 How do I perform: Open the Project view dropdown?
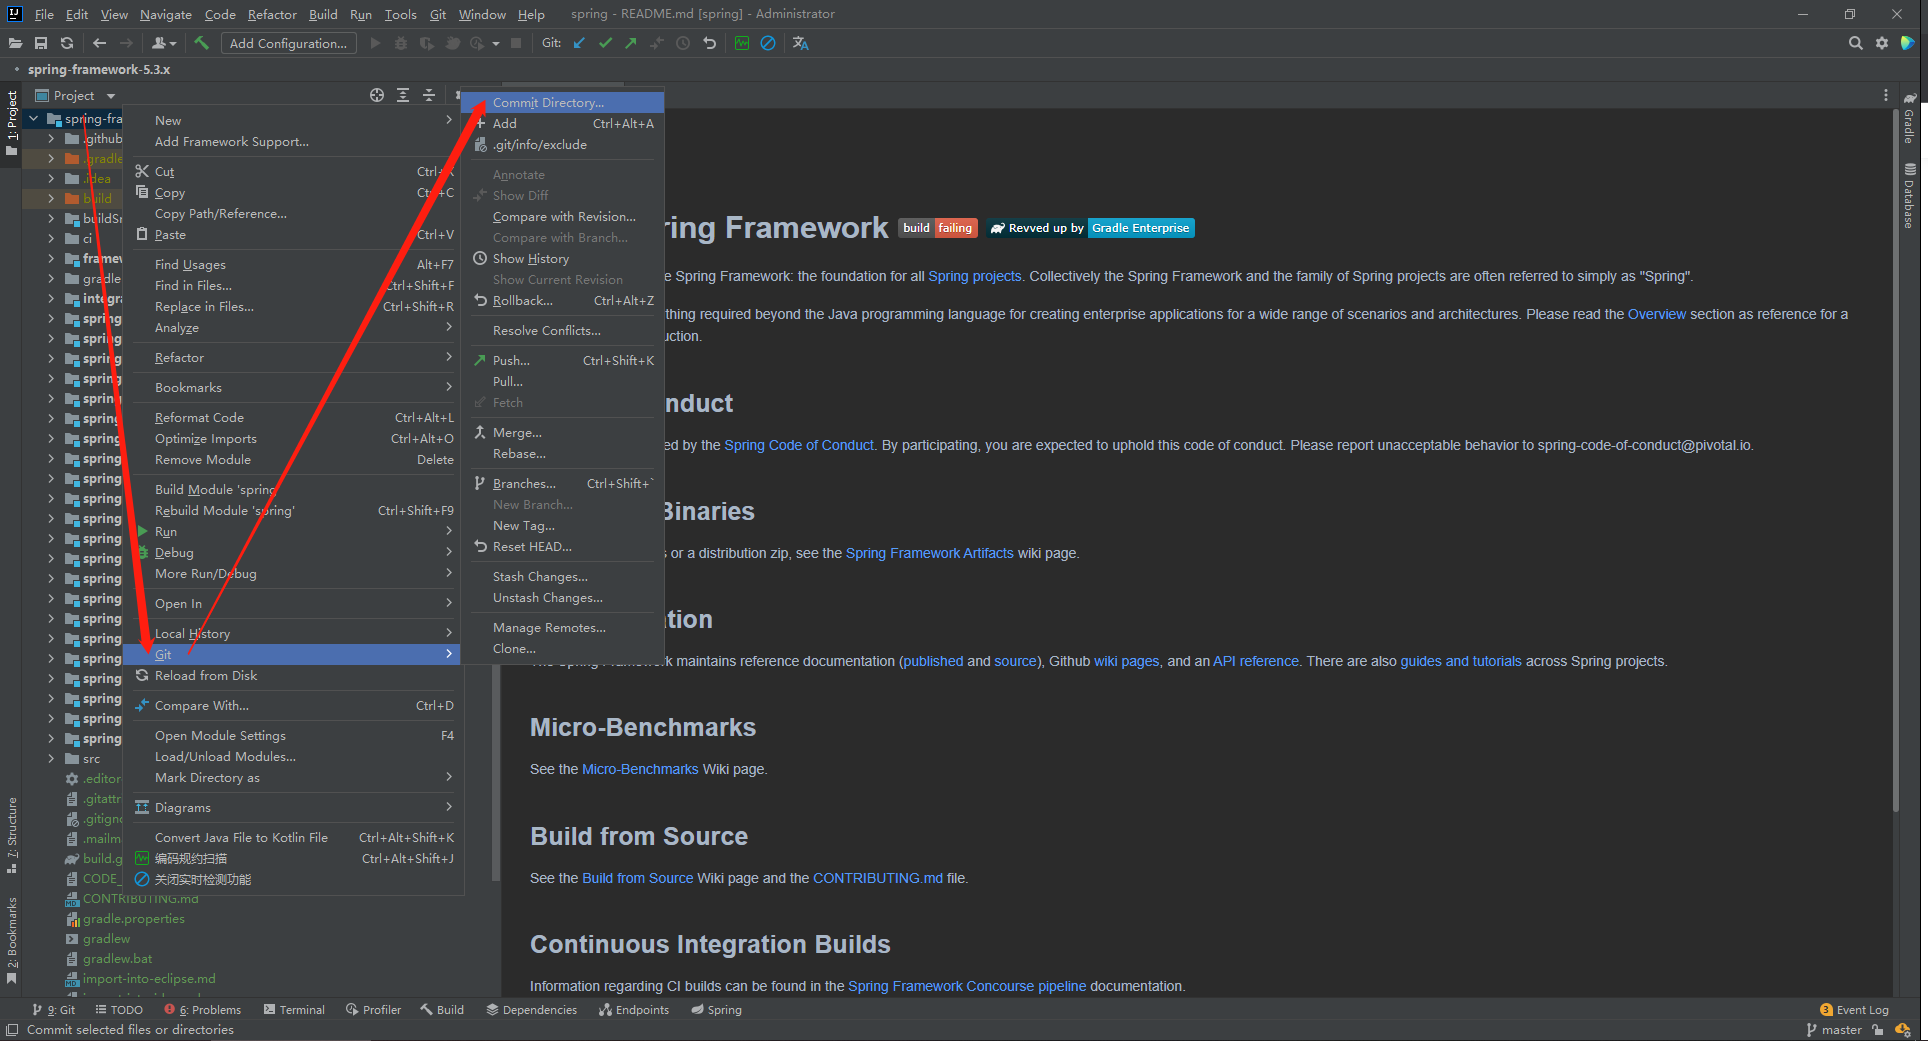(76, 95)
